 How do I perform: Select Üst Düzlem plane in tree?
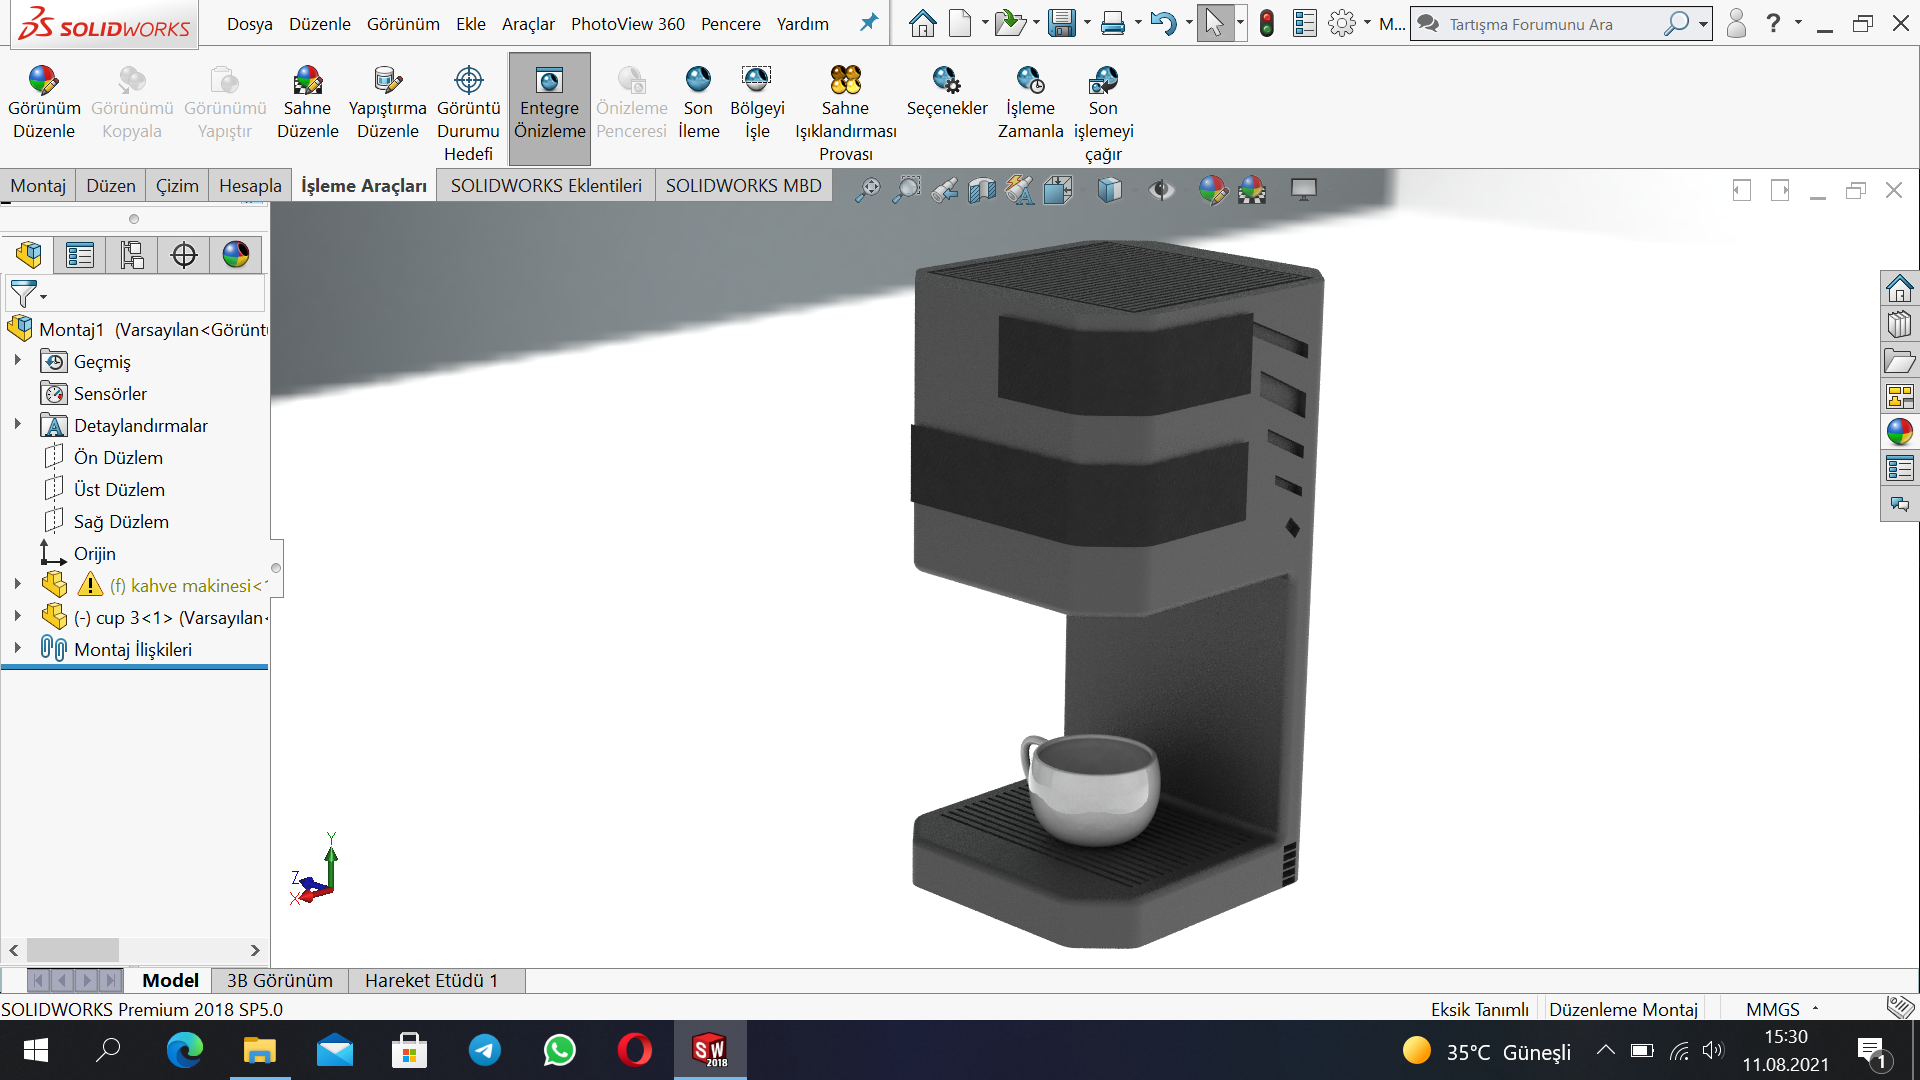118,489
